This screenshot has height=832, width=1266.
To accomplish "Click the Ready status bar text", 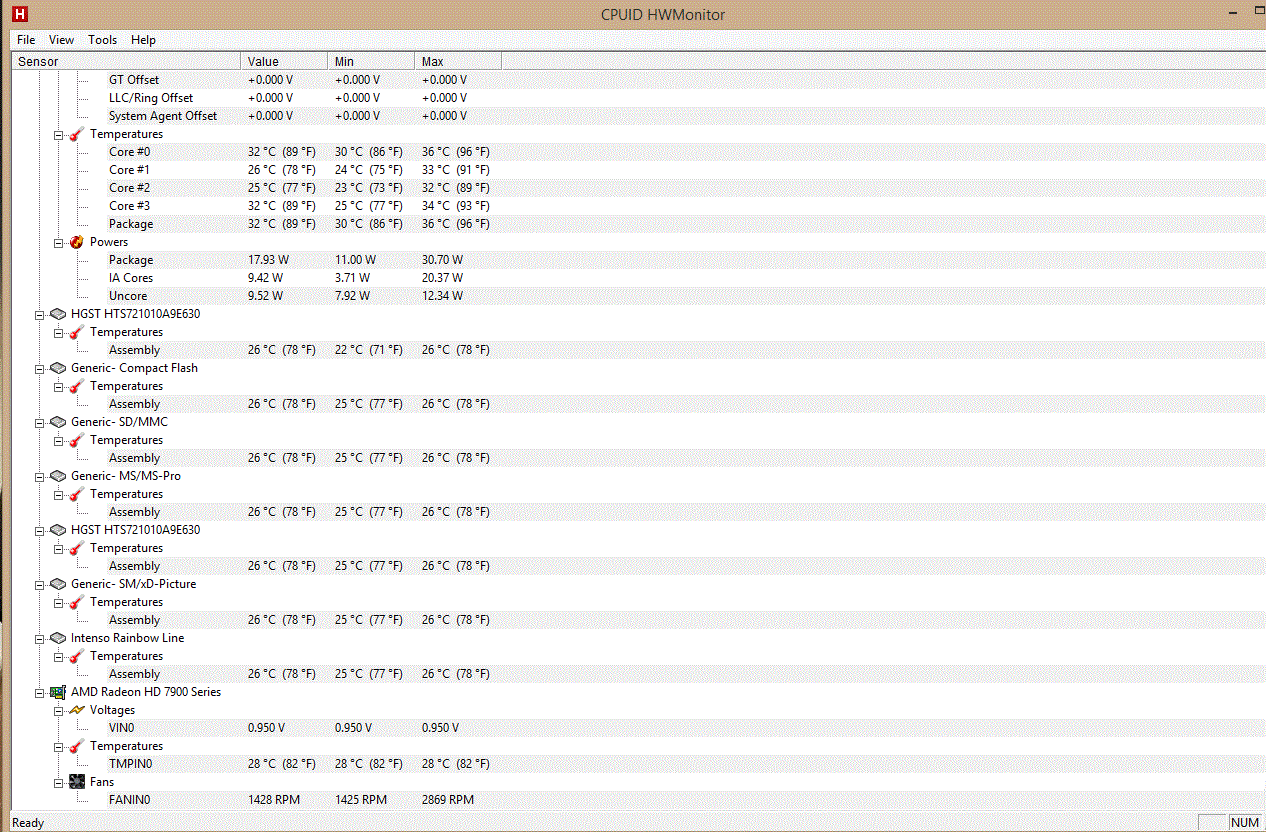I will point(28,823).
